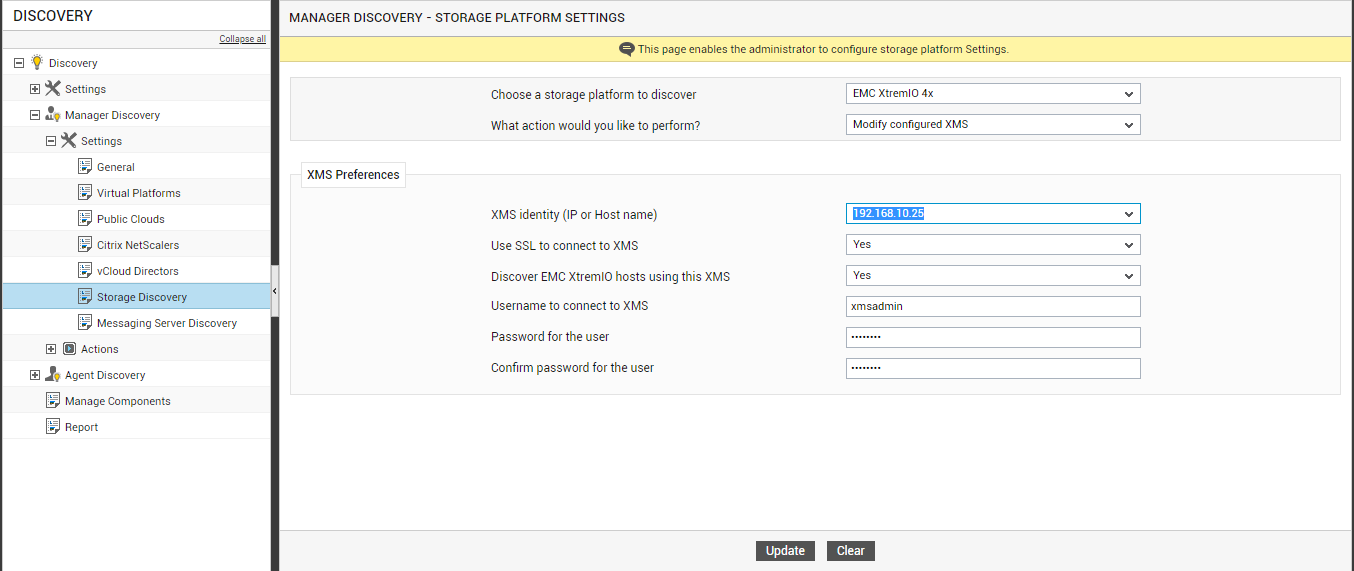The width and height of the screenshot is (1354, 571).
Task: Select Messaging Server Discovery in the tree
Action: click(167, 323)
